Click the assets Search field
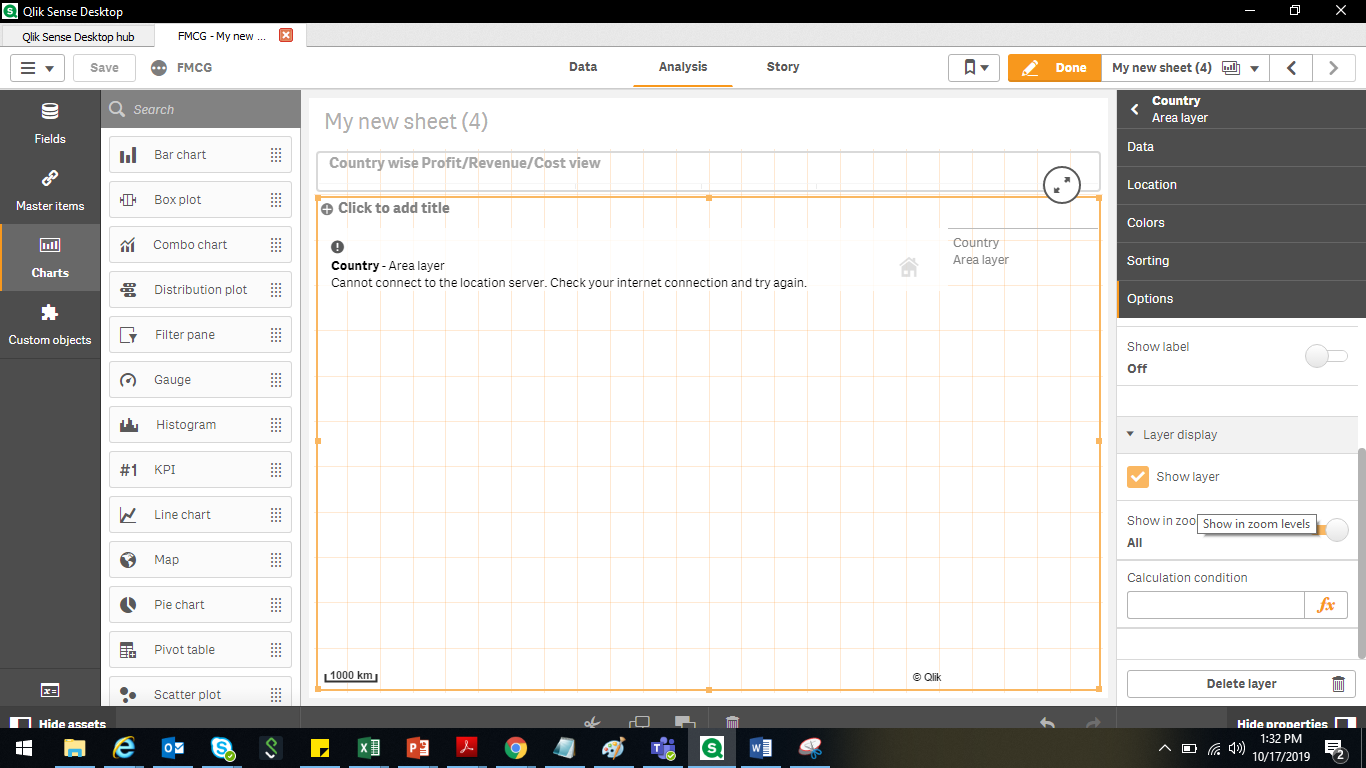The image size is (1366, 768). [201, 109]
